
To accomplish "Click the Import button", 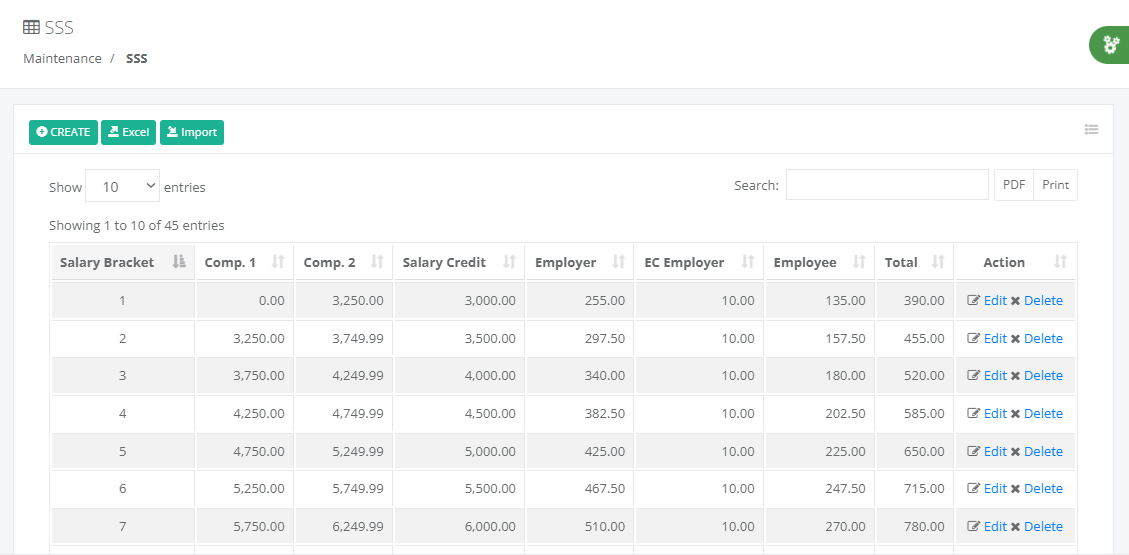I will point(192,132).
